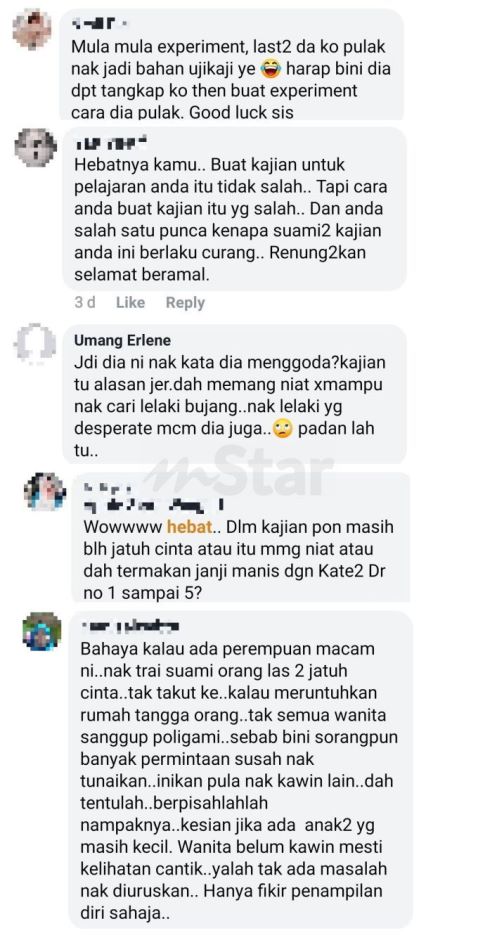Open avatar beside "Wowwww hebat" comment
Viewport: 478px width, 940px height.
(x=45, y=492)
